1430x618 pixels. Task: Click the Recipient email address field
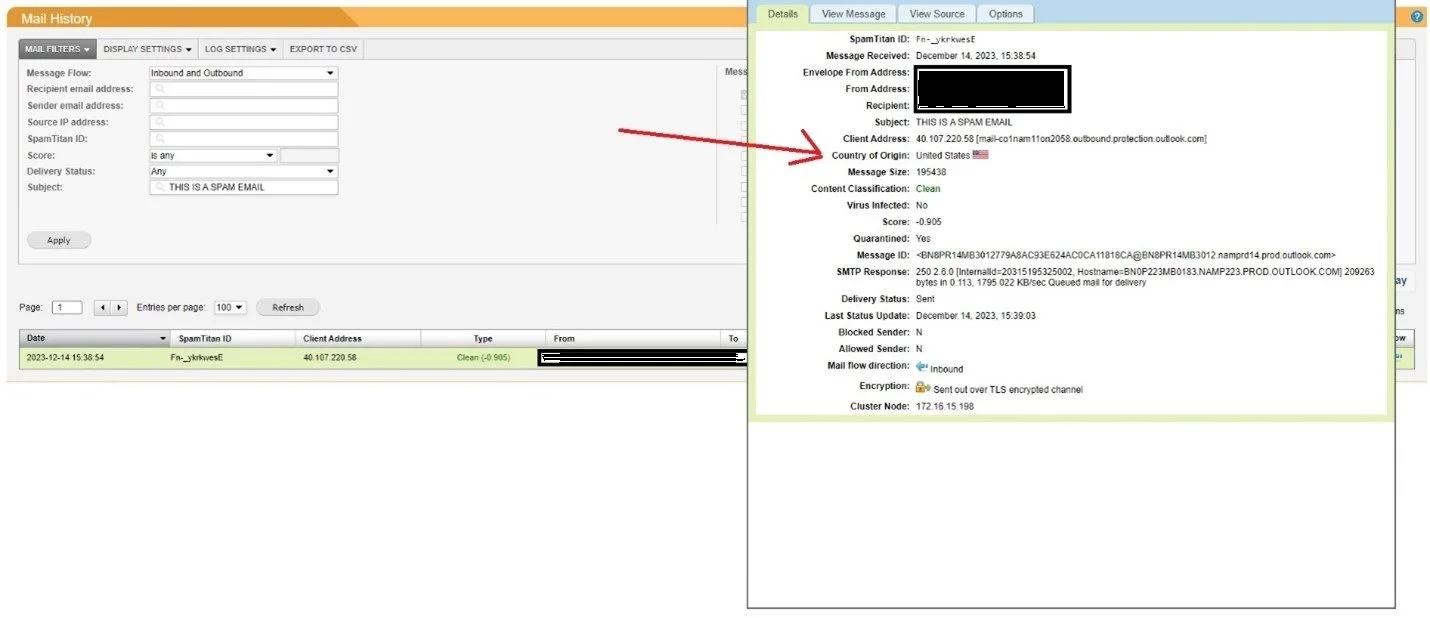[x=243, y=89]
